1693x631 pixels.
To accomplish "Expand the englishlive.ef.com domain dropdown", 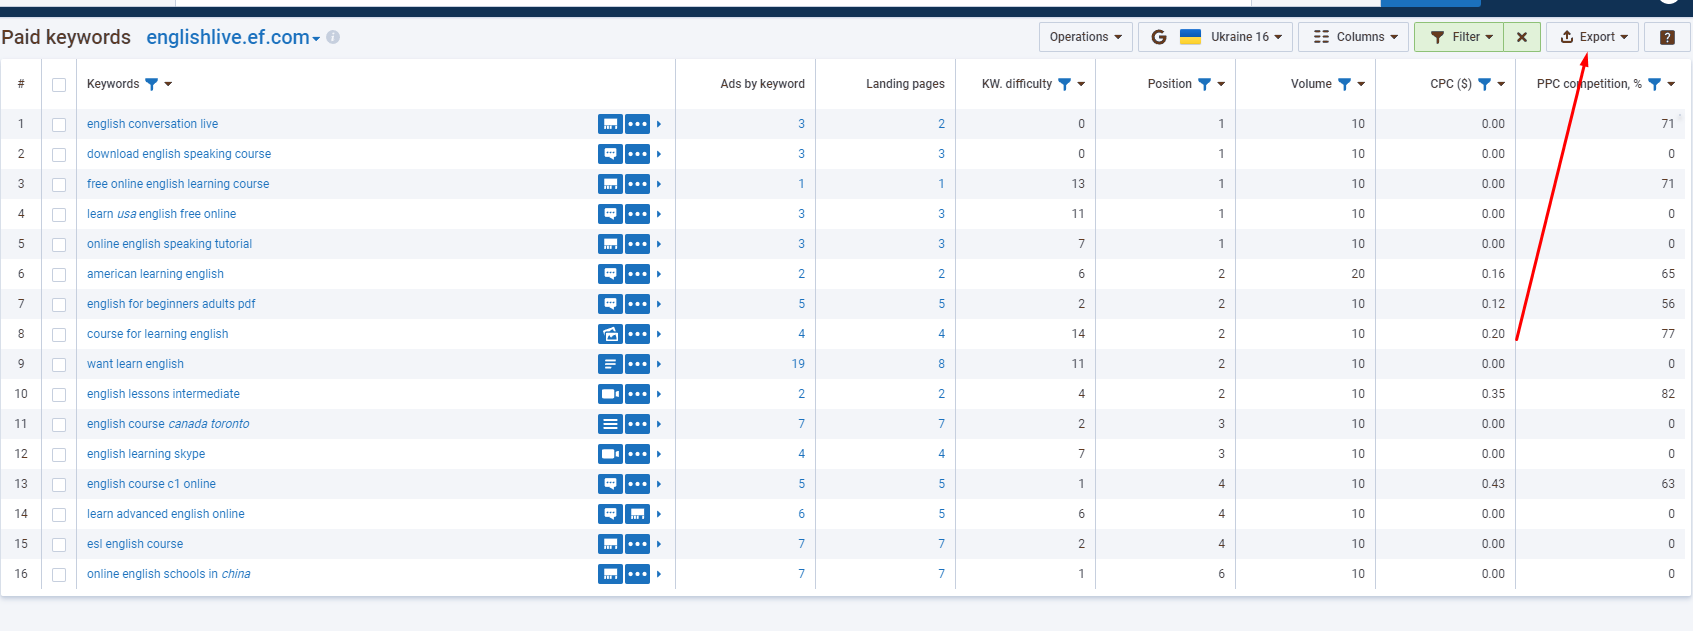I will 316,39.
